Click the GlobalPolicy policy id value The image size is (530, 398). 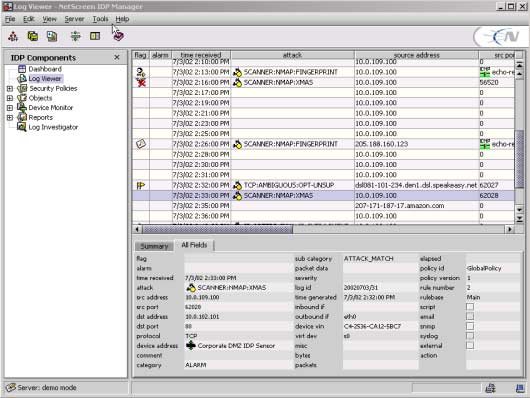pyautogui.click(x=484, y=268)
